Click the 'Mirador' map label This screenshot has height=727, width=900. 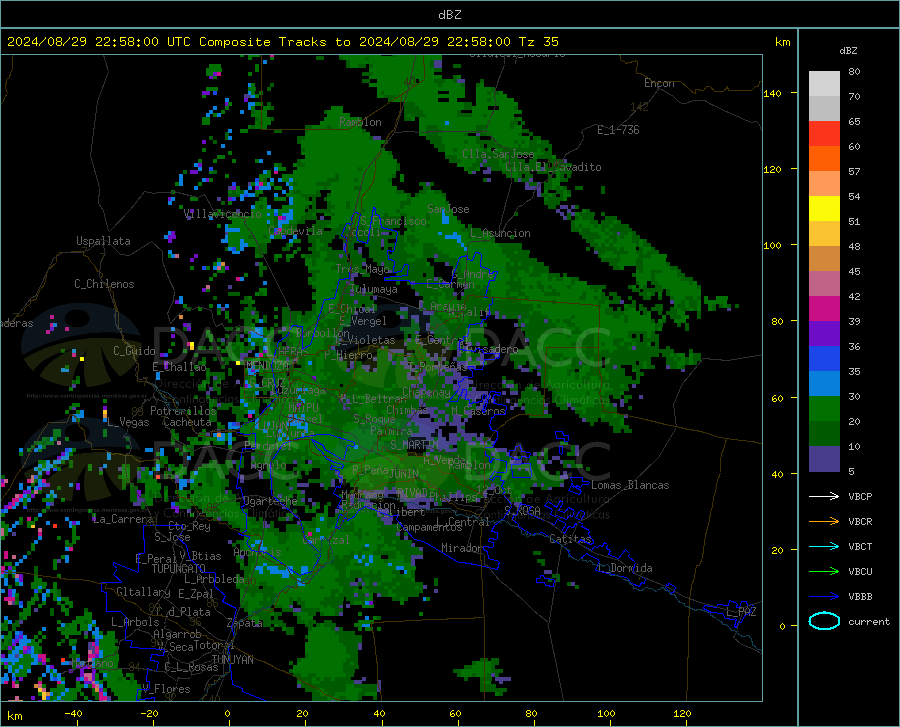click(x=462, y=548)
